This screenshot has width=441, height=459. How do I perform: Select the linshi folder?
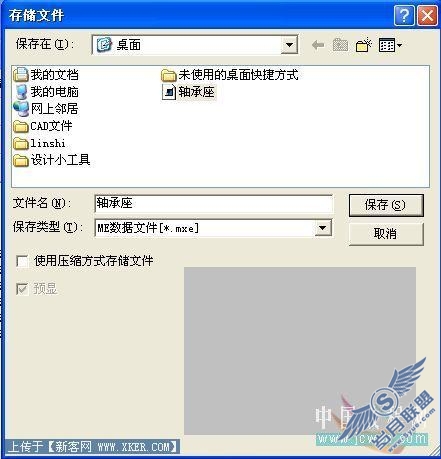[x=39, y=143]
